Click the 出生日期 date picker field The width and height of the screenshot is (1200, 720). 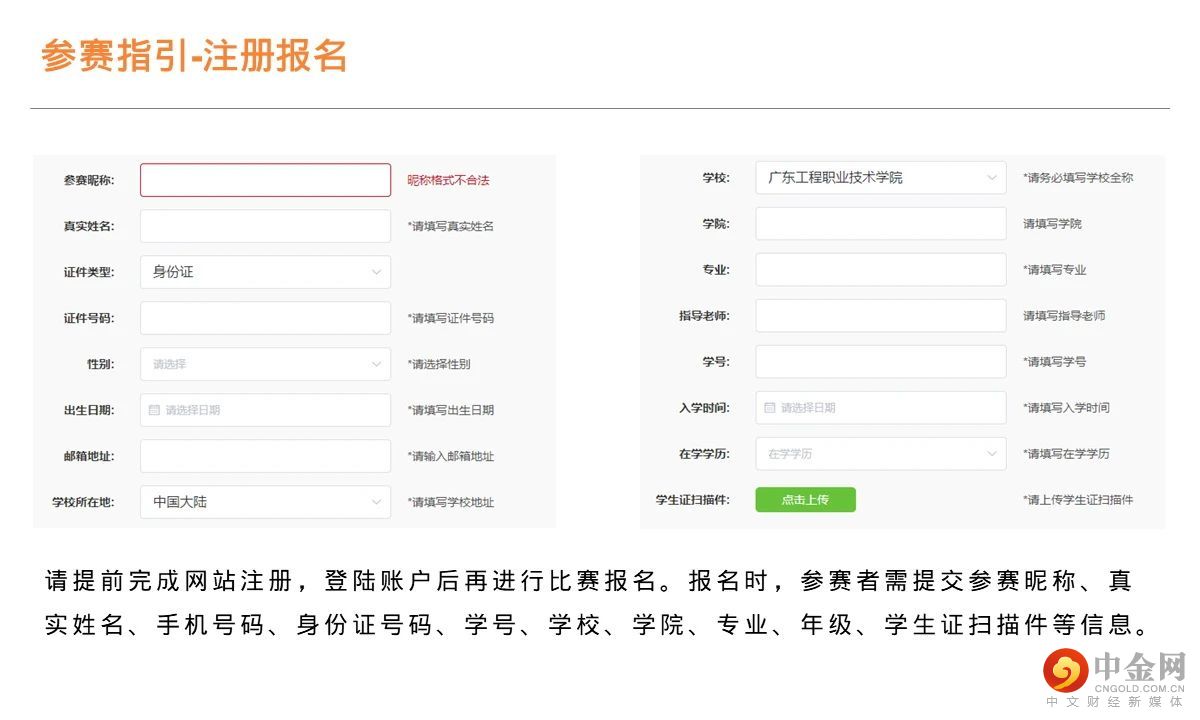(265, 410)
